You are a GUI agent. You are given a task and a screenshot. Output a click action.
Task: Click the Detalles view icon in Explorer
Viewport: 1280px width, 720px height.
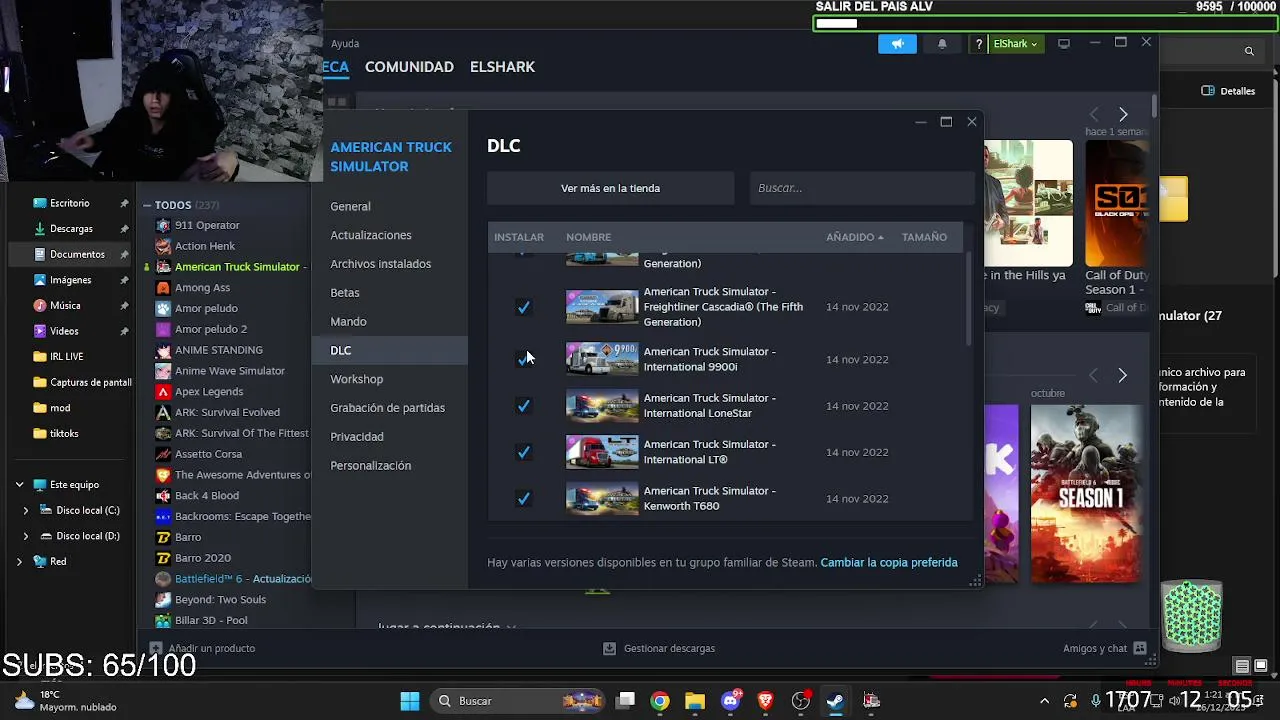1208,91
